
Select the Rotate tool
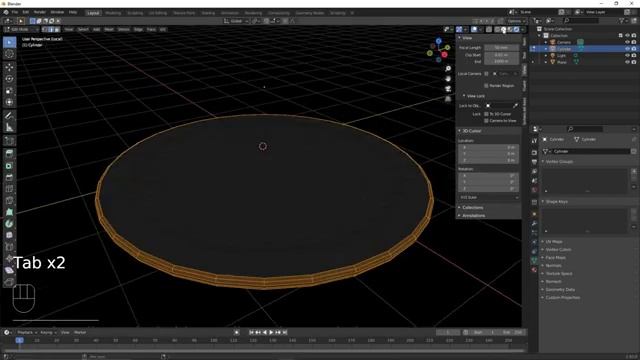point(9,79)
